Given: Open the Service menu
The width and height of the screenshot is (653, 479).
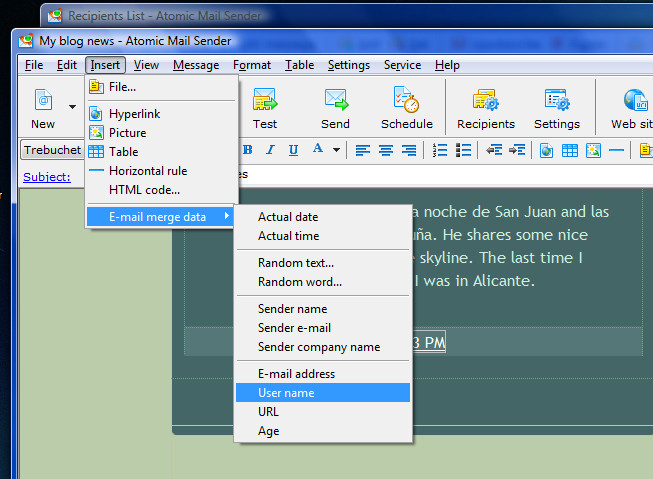Looking at the screenshot, I should [x=402, y=65].
